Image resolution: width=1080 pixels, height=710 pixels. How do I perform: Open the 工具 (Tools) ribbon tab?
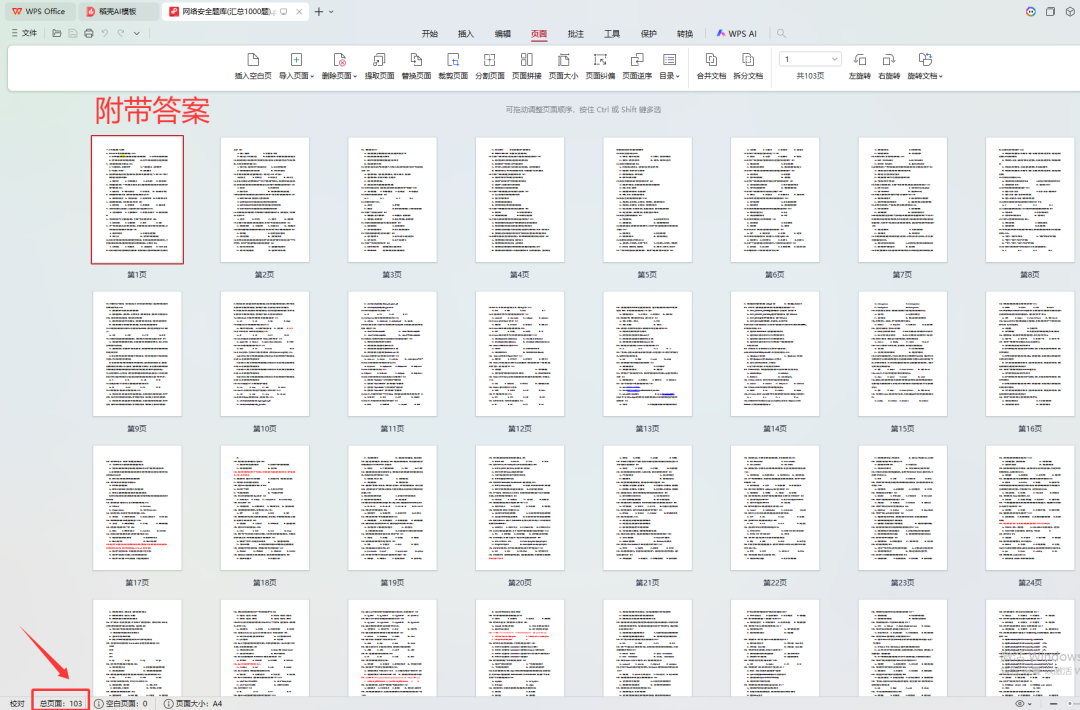pyautogui.click(x=612, y=34)
